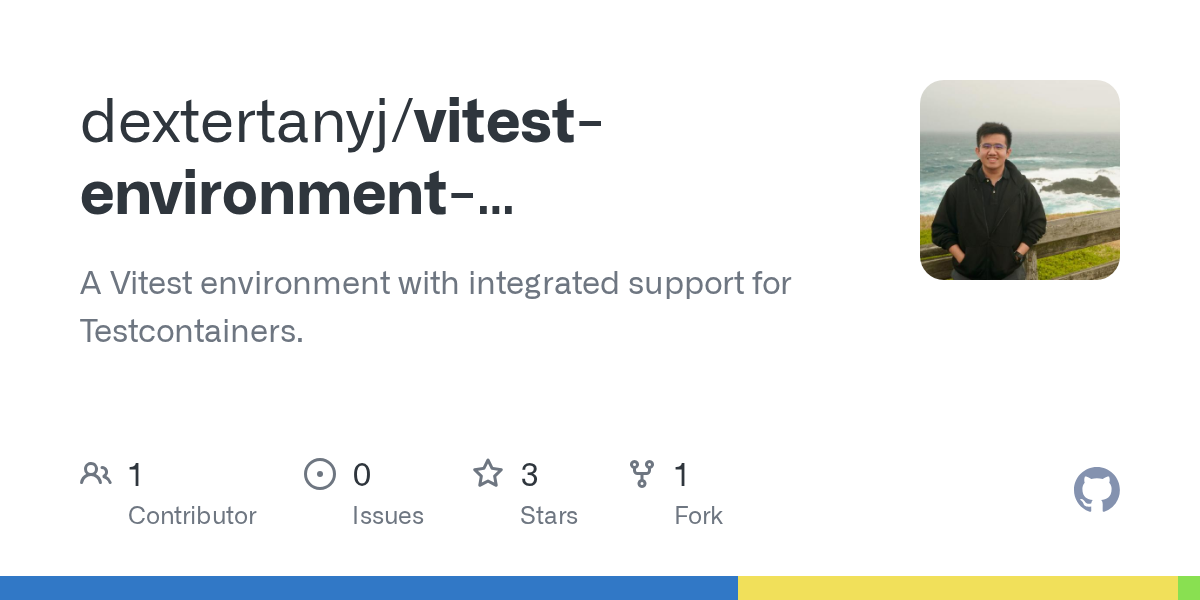Click the green language bar segment
1200x600 pixels.
pos(1188,588)
